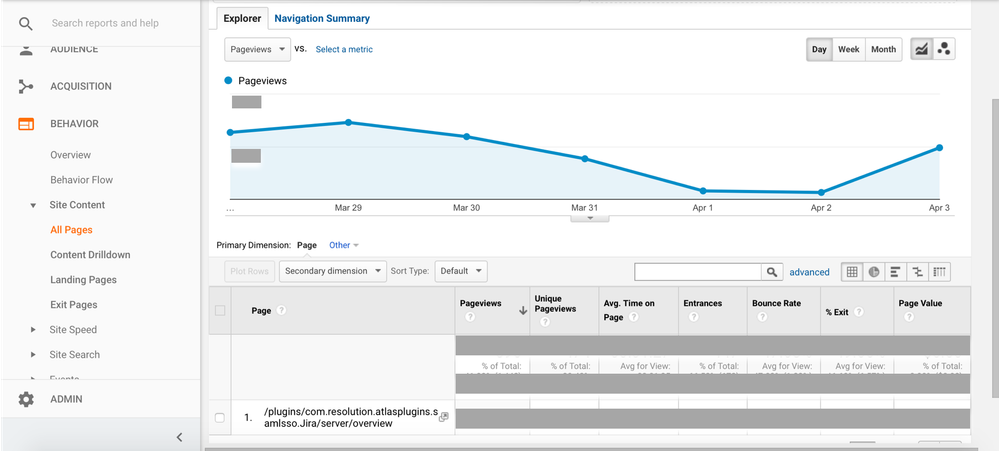
Task: Click the Mar 31 data point on chart
Action: pyautogui.click(x=584, y=159)
